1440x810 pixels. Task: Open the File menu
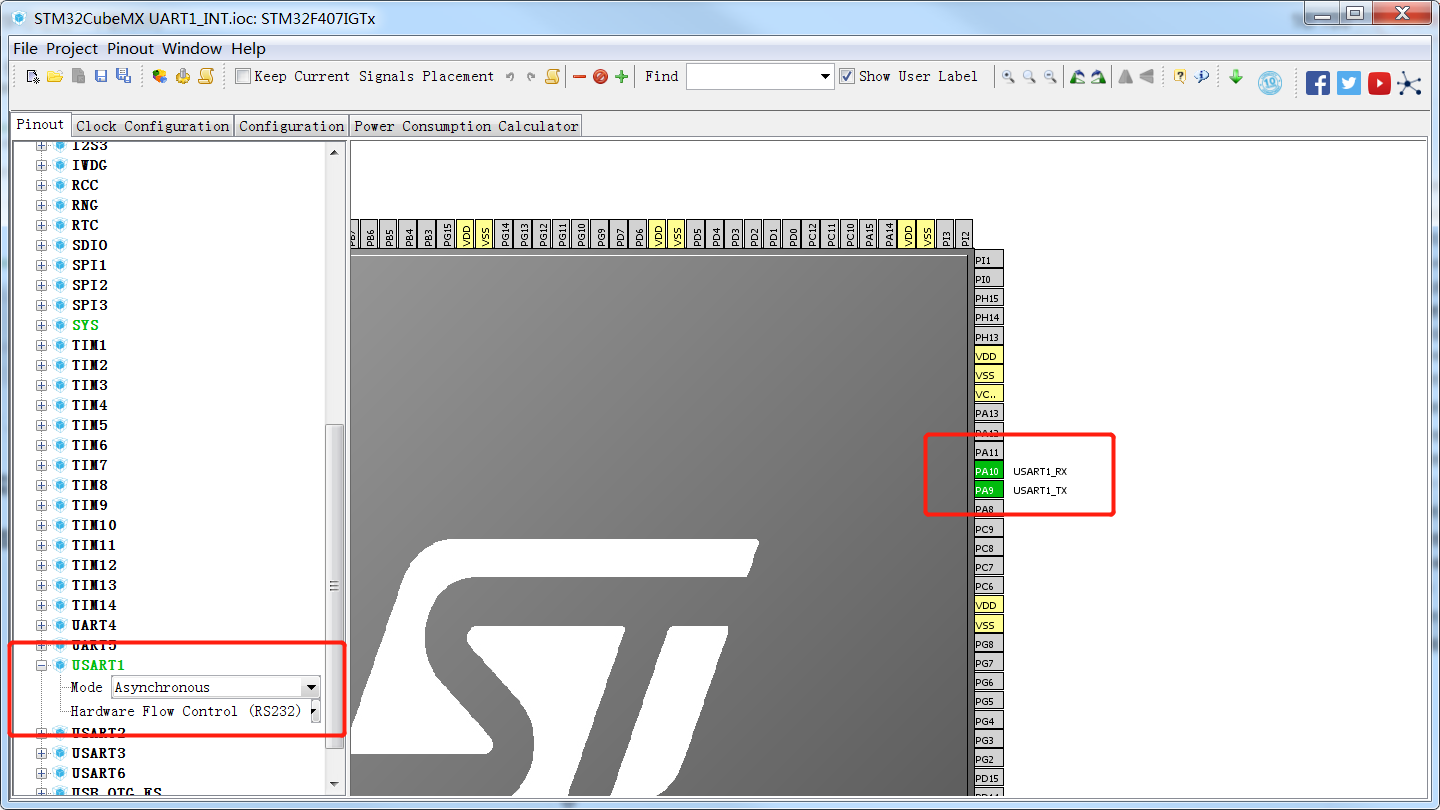point(25,48)
